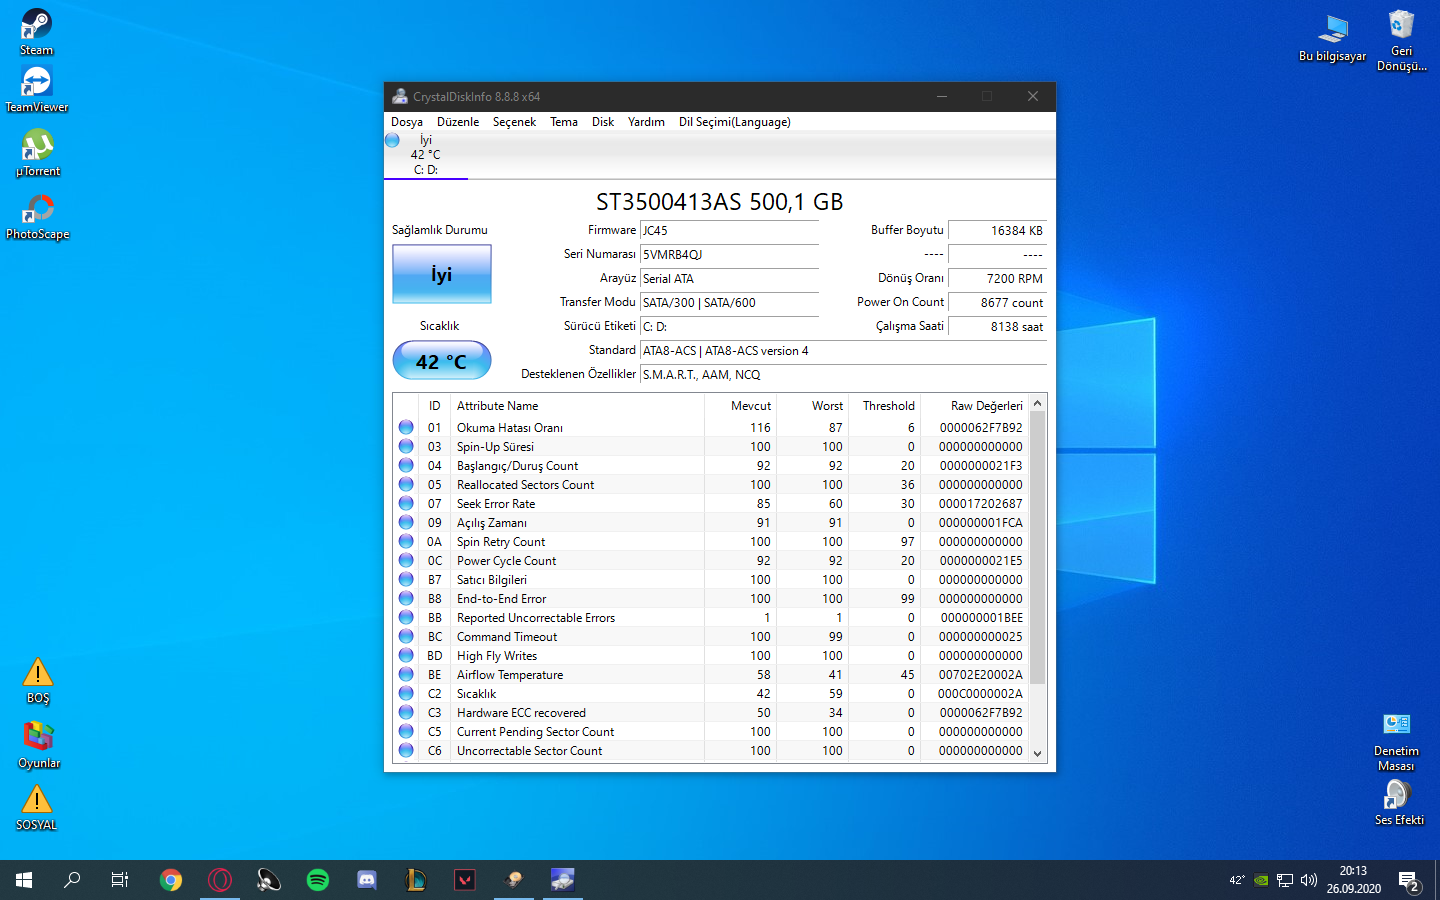Open the Düzenle menu
The image size is (1440, 900).
[458, 122]
